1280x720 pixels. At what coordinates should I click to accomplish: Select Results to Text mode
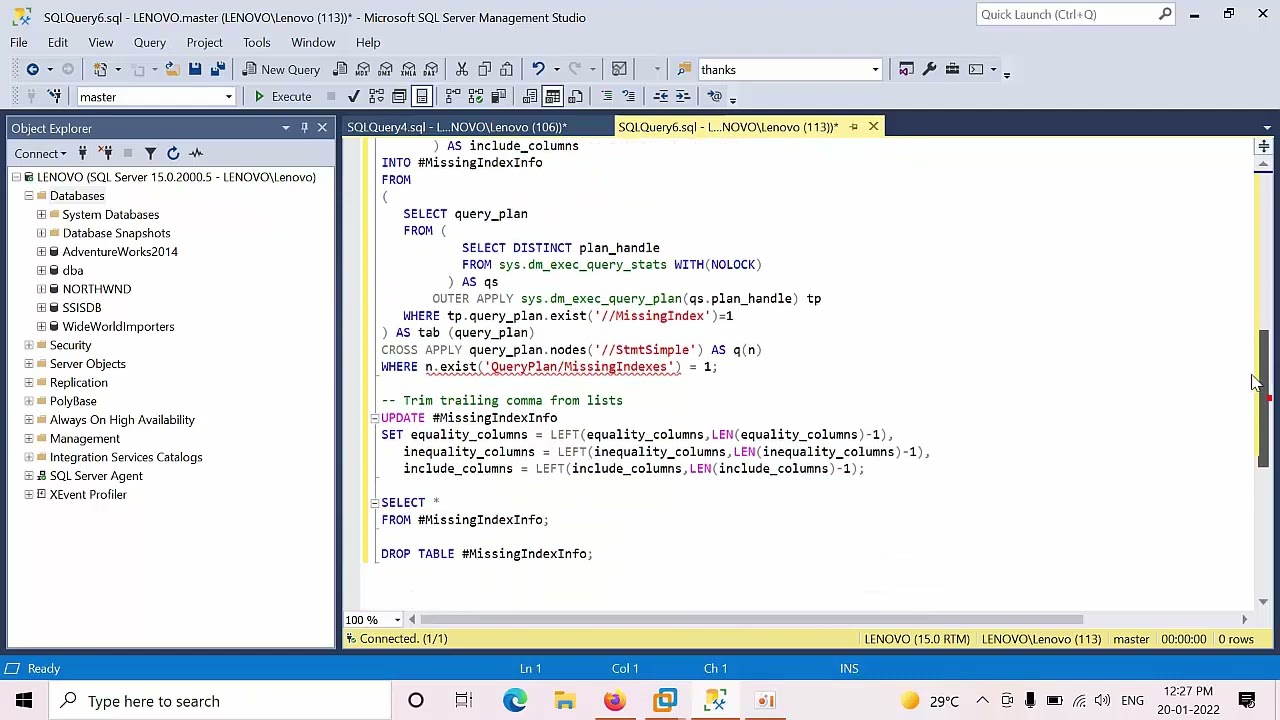(x=530, y=96)
